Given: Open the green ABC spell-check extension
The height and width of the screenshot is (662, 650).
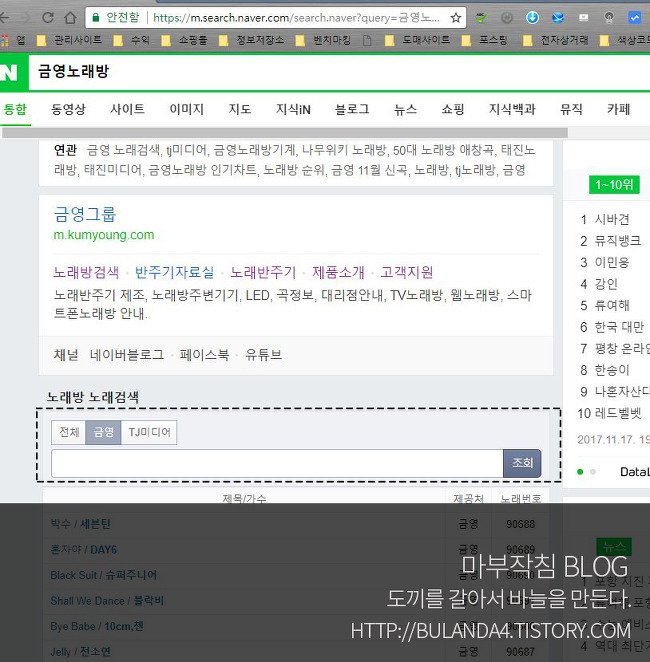Looking at the screenshot, I should [480, 17].
